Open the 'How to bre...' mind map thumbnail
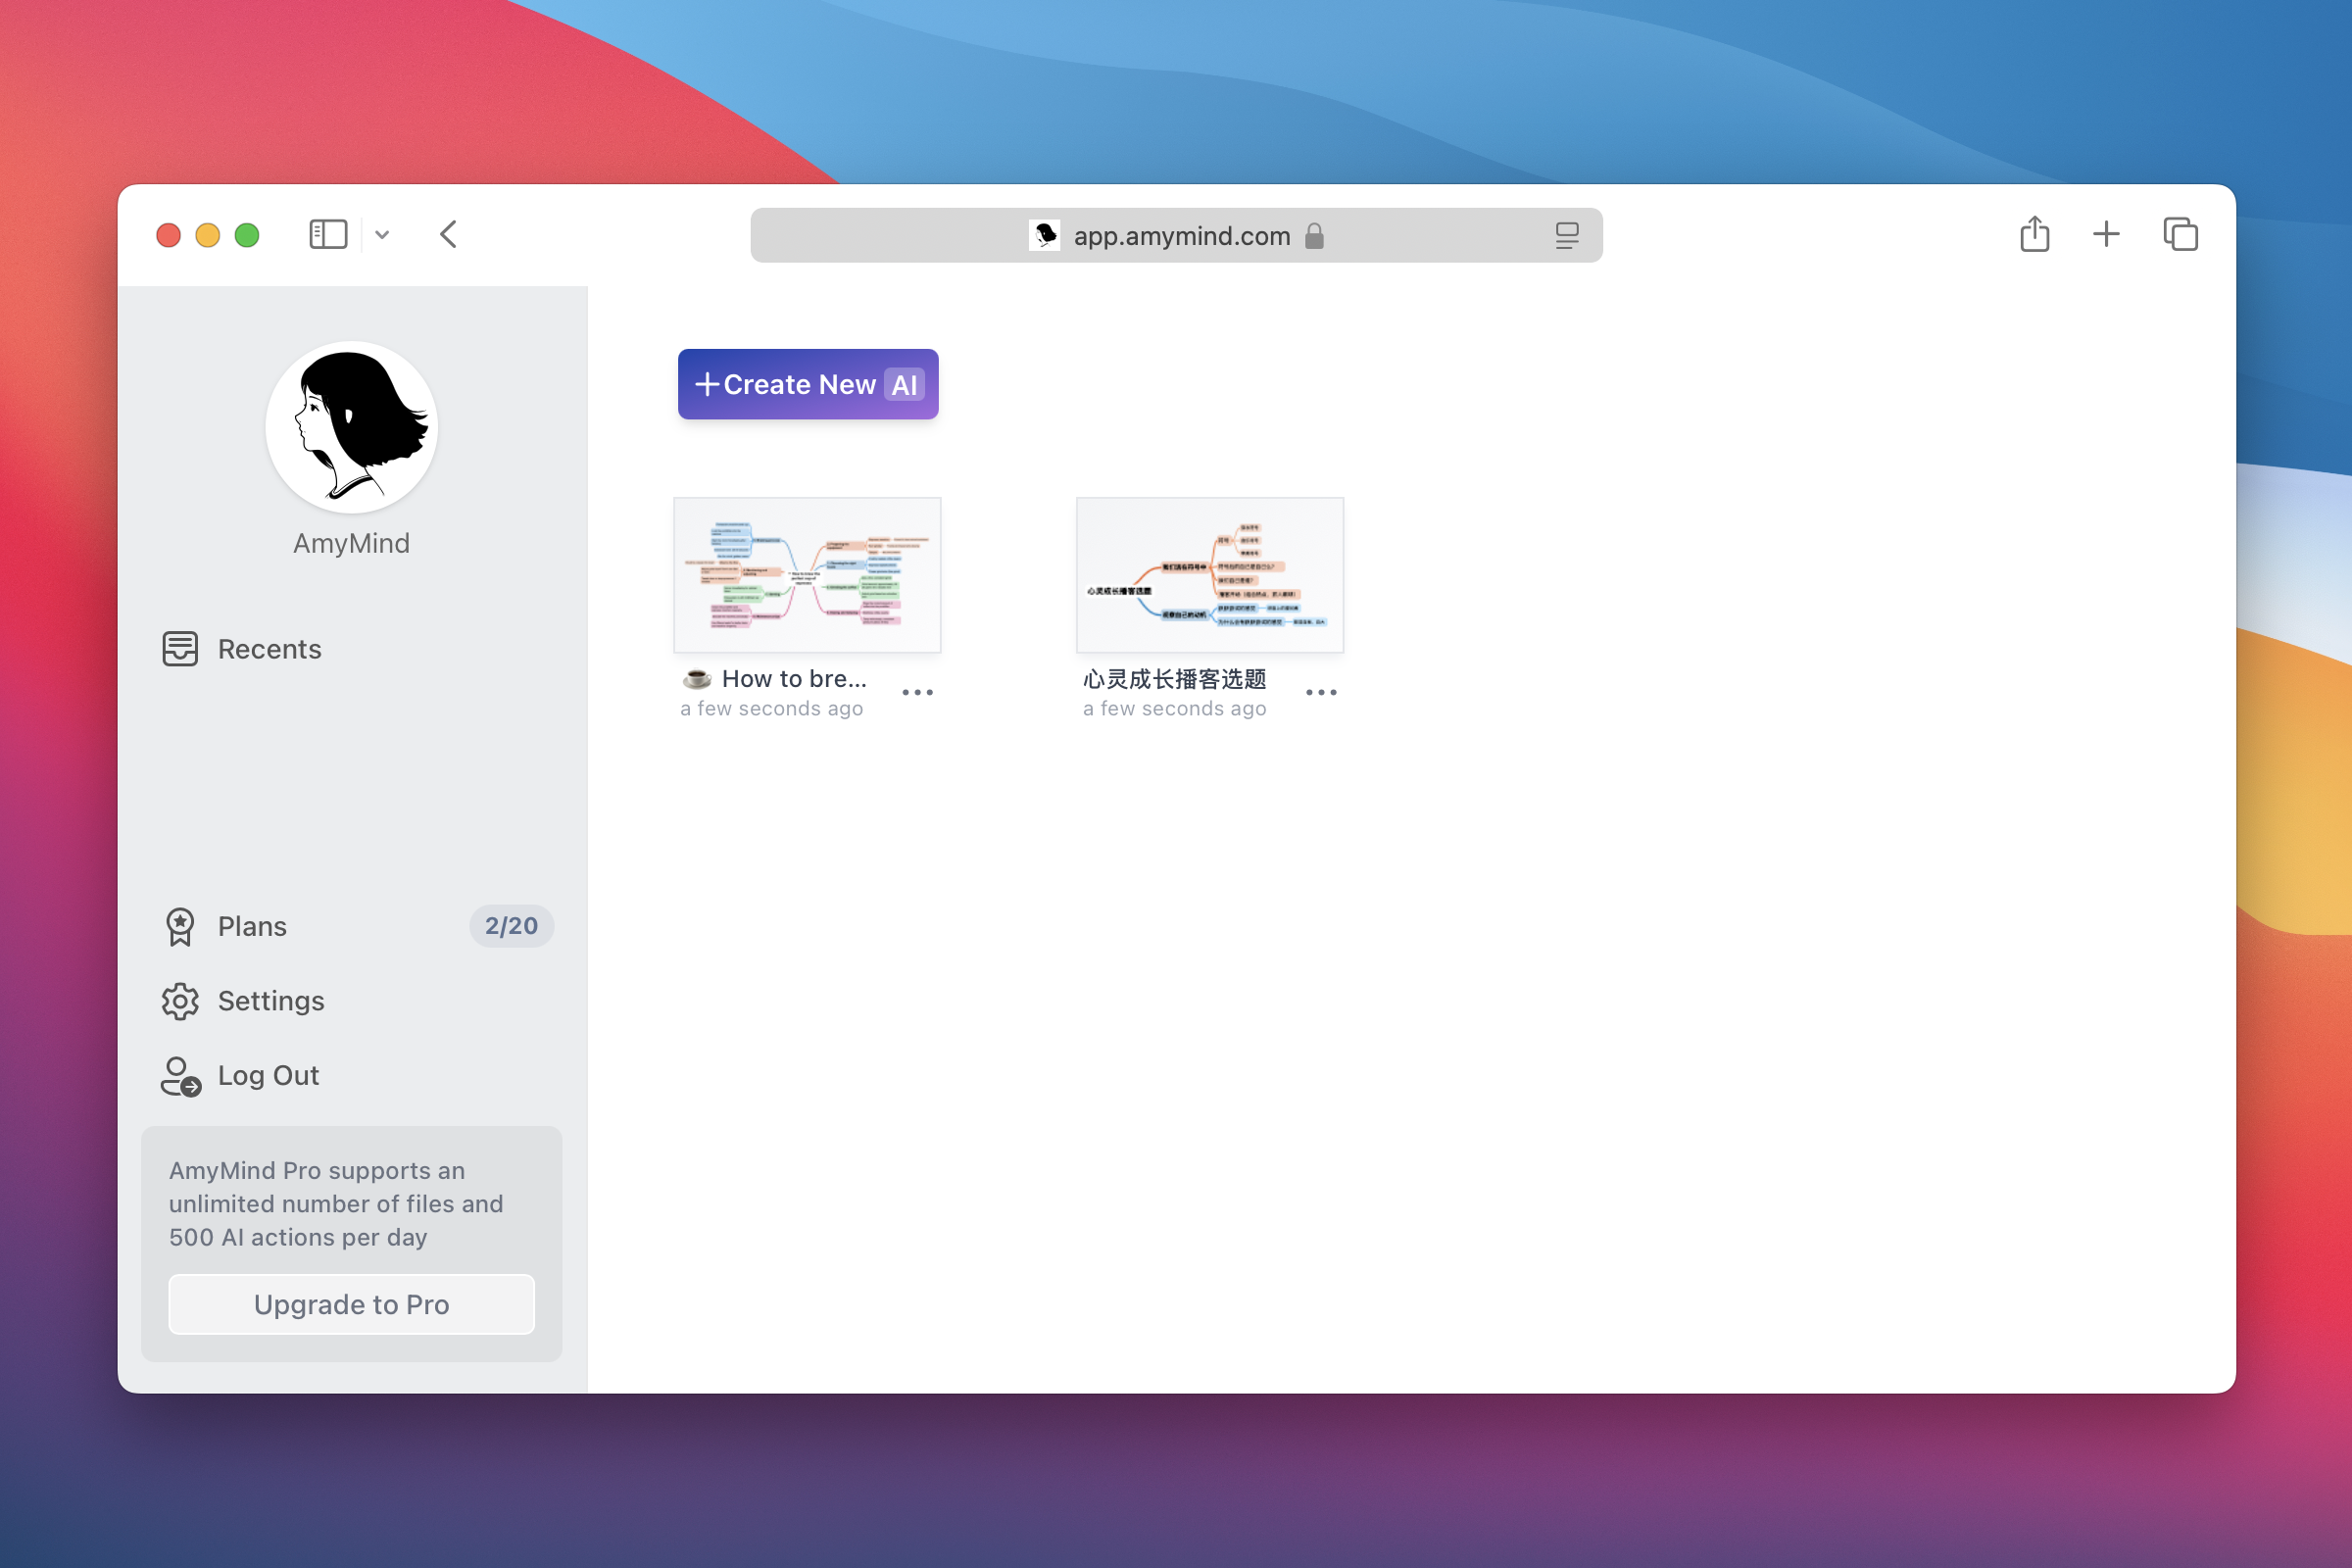The width and height of the screenshot is (2352, 1568). tap(807, 575)
